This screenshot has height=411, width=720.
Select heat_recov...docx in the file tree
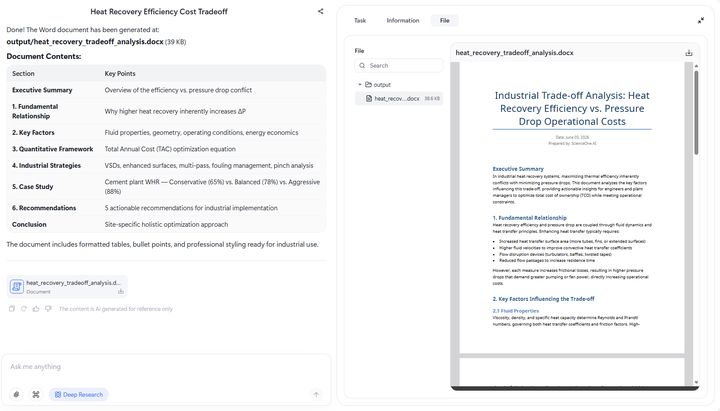click(x=399, y=98)
